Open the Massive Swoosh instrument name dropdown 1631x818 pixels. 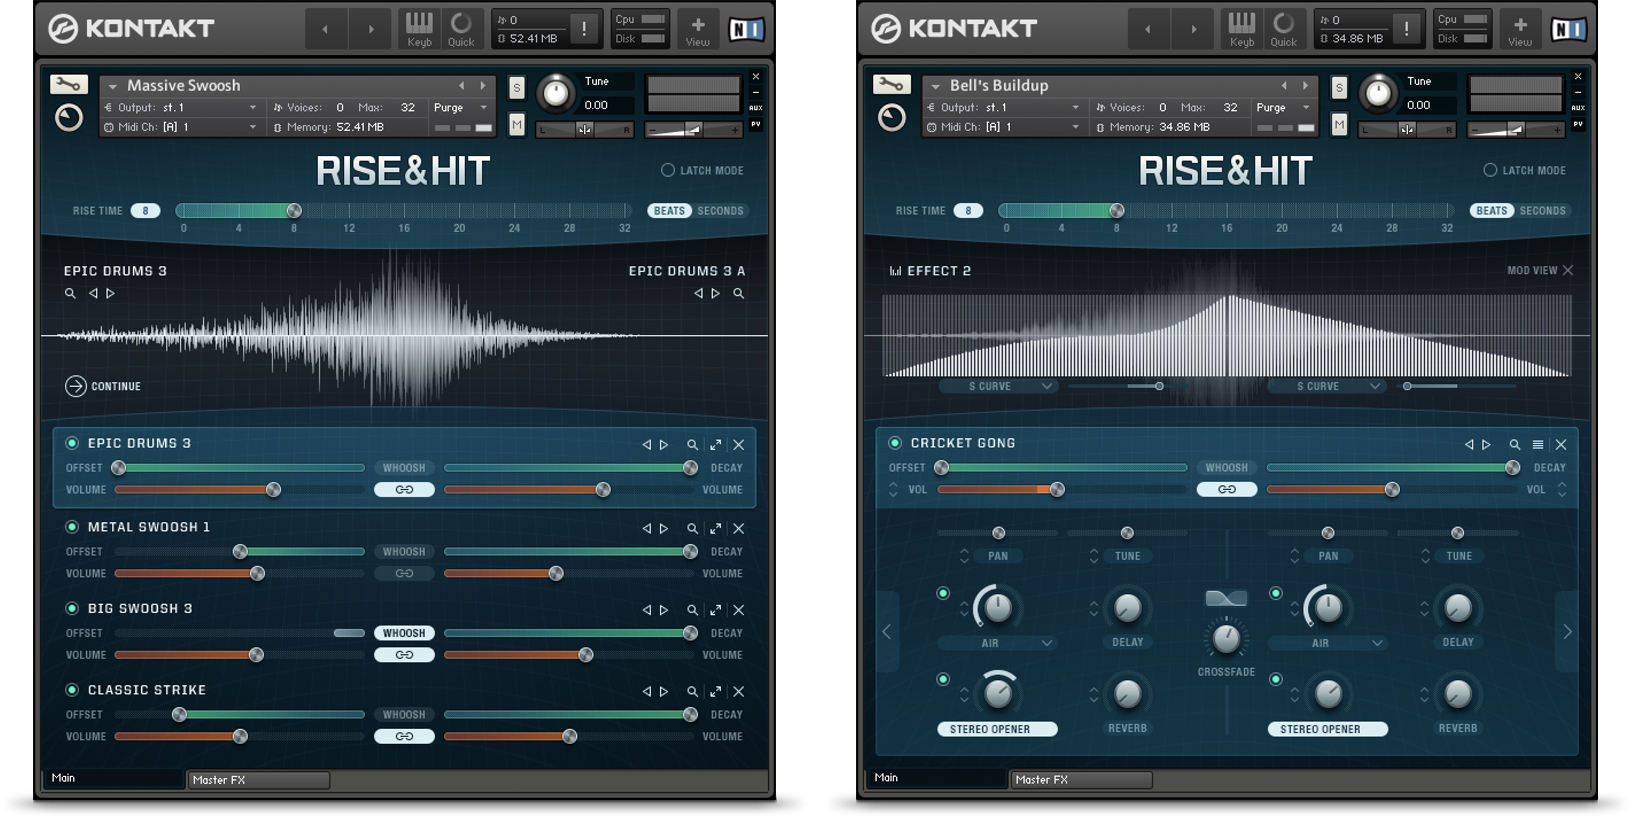point(113,86)
